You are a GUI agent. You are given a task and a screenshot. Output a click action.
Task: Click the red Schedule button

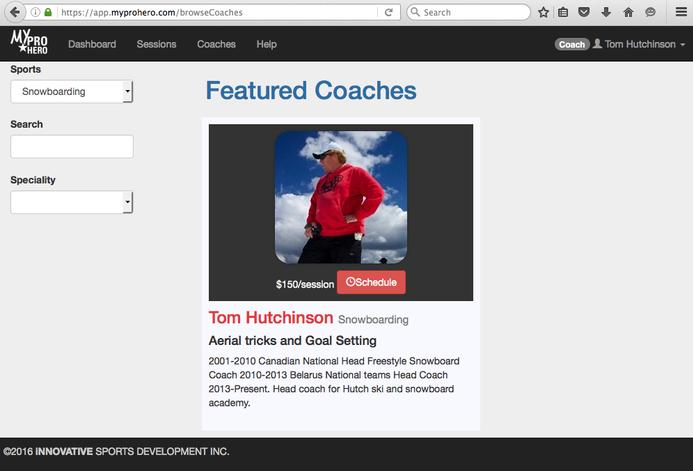pyautogui.click(x=371, y=282)
